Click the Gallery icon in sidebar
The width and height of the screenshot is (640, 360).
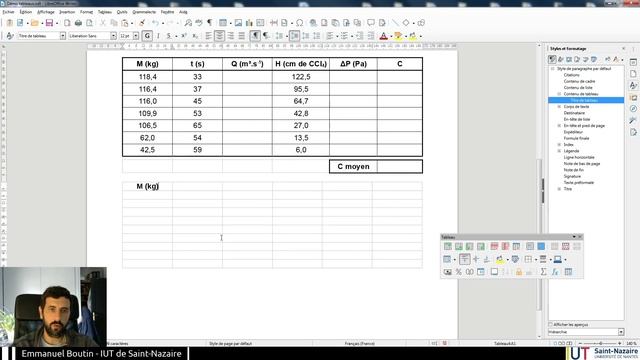[633, 98]
